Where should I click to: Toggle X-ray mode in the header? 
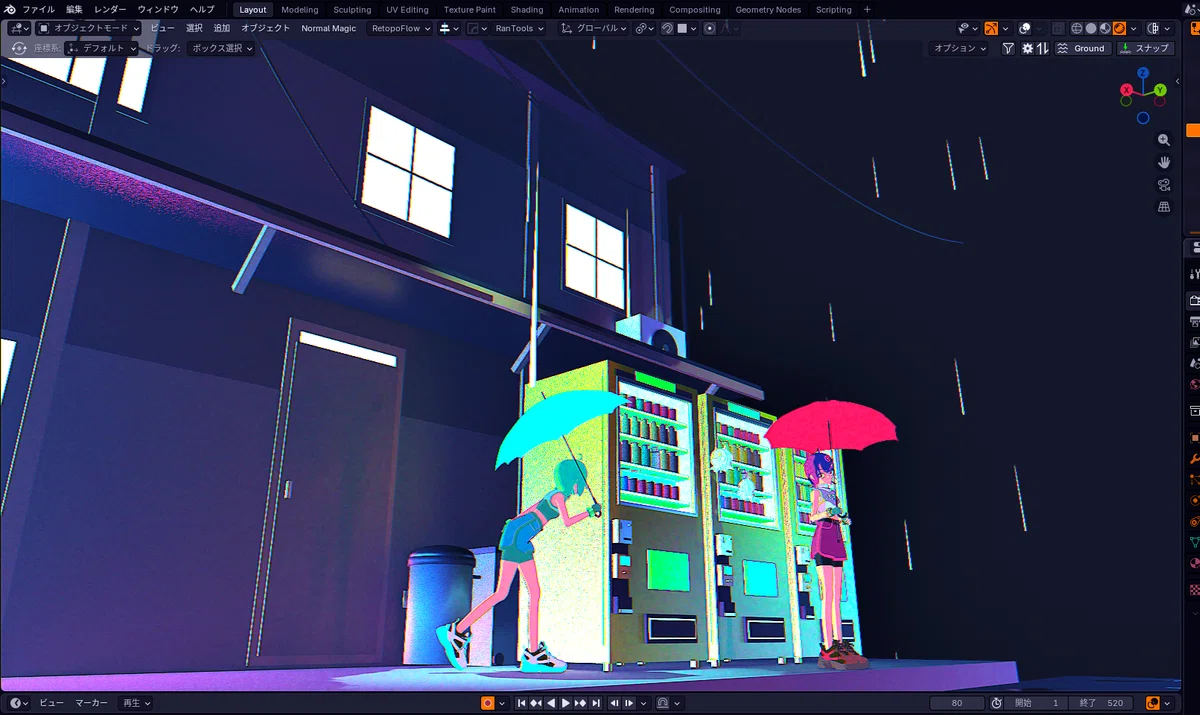pos(1058,28)
